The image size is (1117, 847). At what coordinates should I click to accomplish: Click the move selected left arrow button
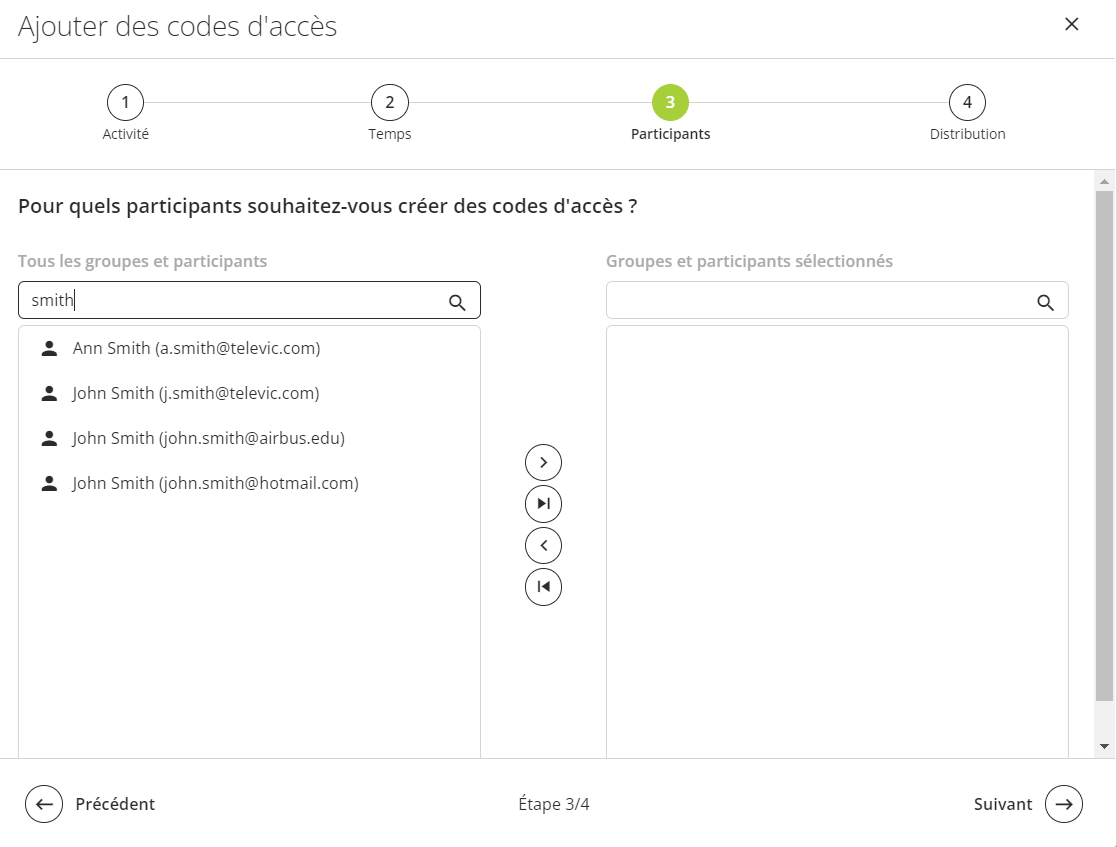coord(544,546)
